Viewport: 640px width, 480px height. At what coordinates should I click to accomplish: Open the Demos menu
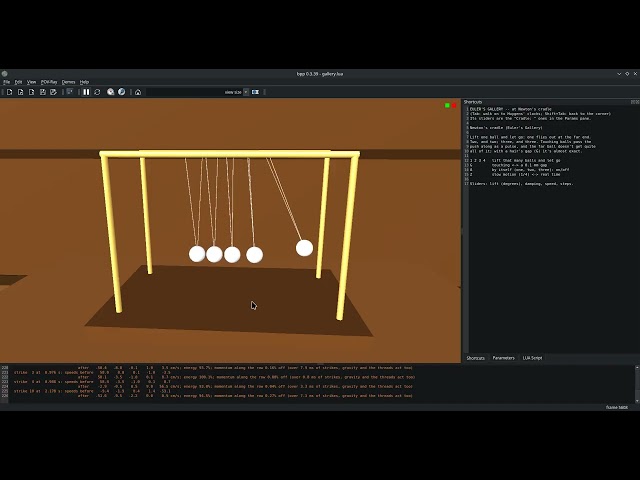tap(69, 82)
